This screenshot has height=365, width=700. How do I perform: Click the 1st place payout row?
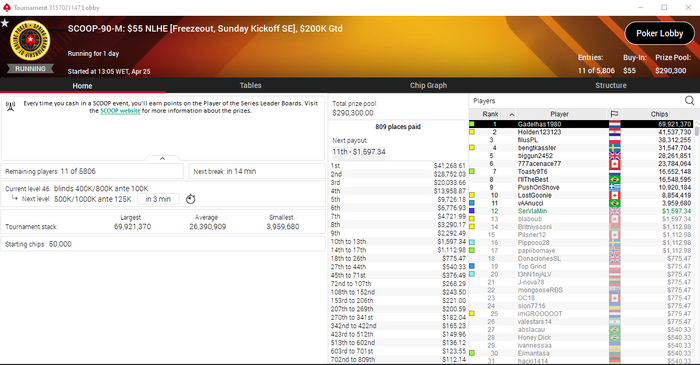click(398, 166)
